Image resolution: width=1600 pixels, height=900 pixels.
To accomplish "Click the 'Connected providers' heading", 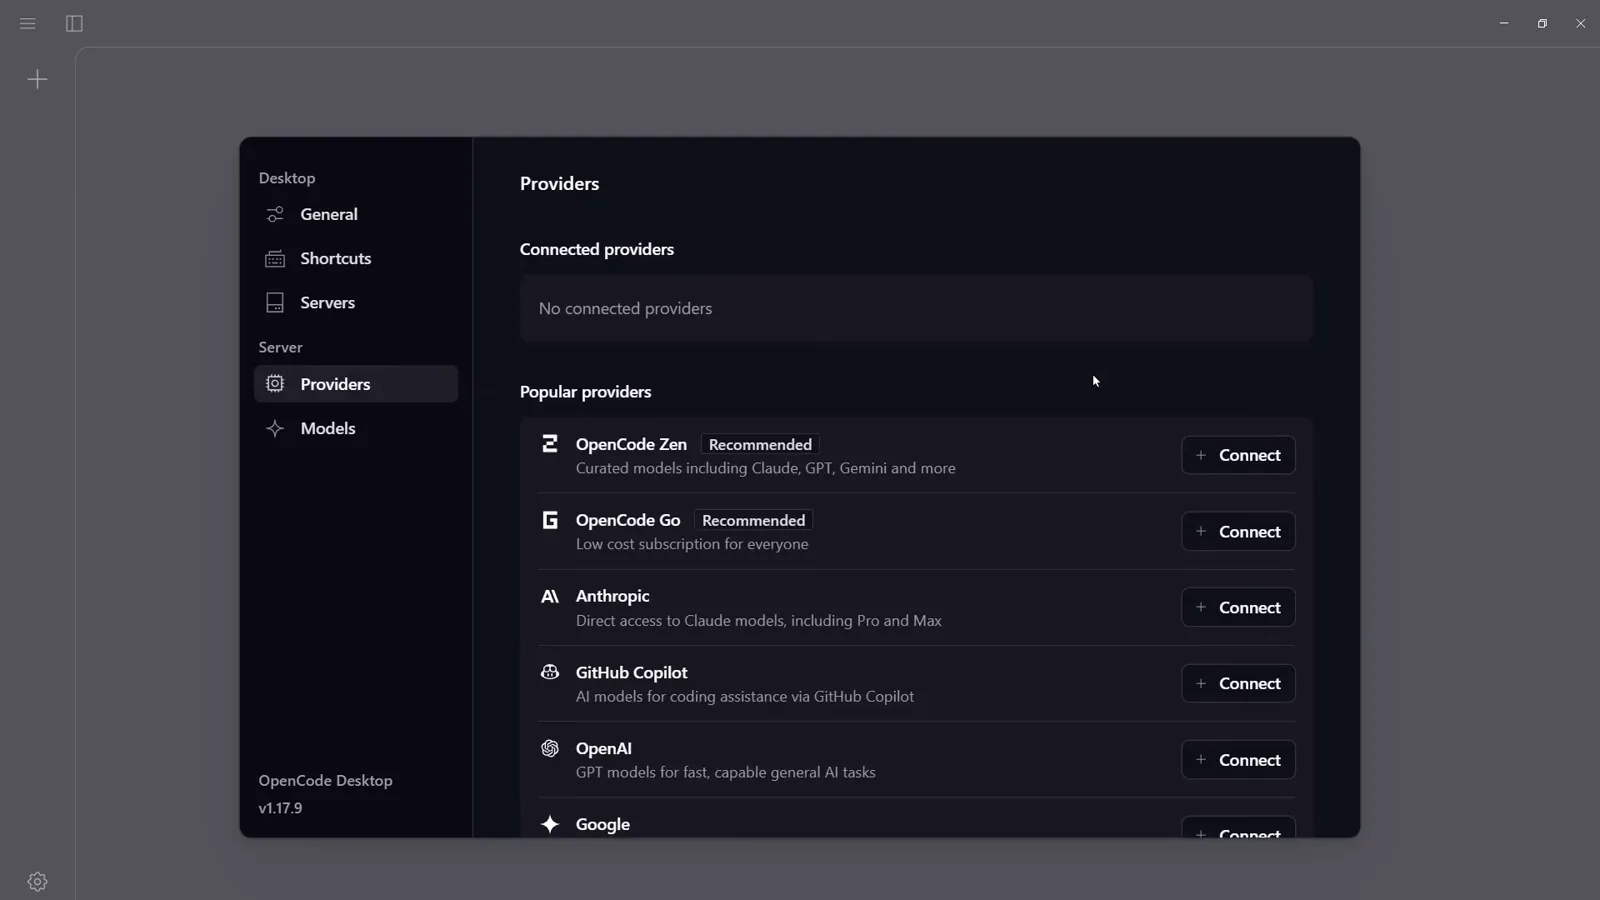I will [596, 249].
